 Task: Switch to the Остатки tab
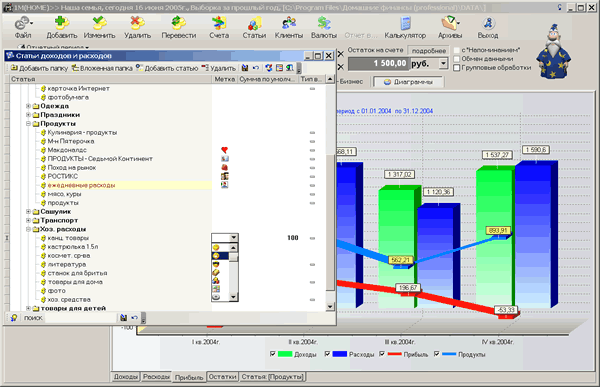223,377
